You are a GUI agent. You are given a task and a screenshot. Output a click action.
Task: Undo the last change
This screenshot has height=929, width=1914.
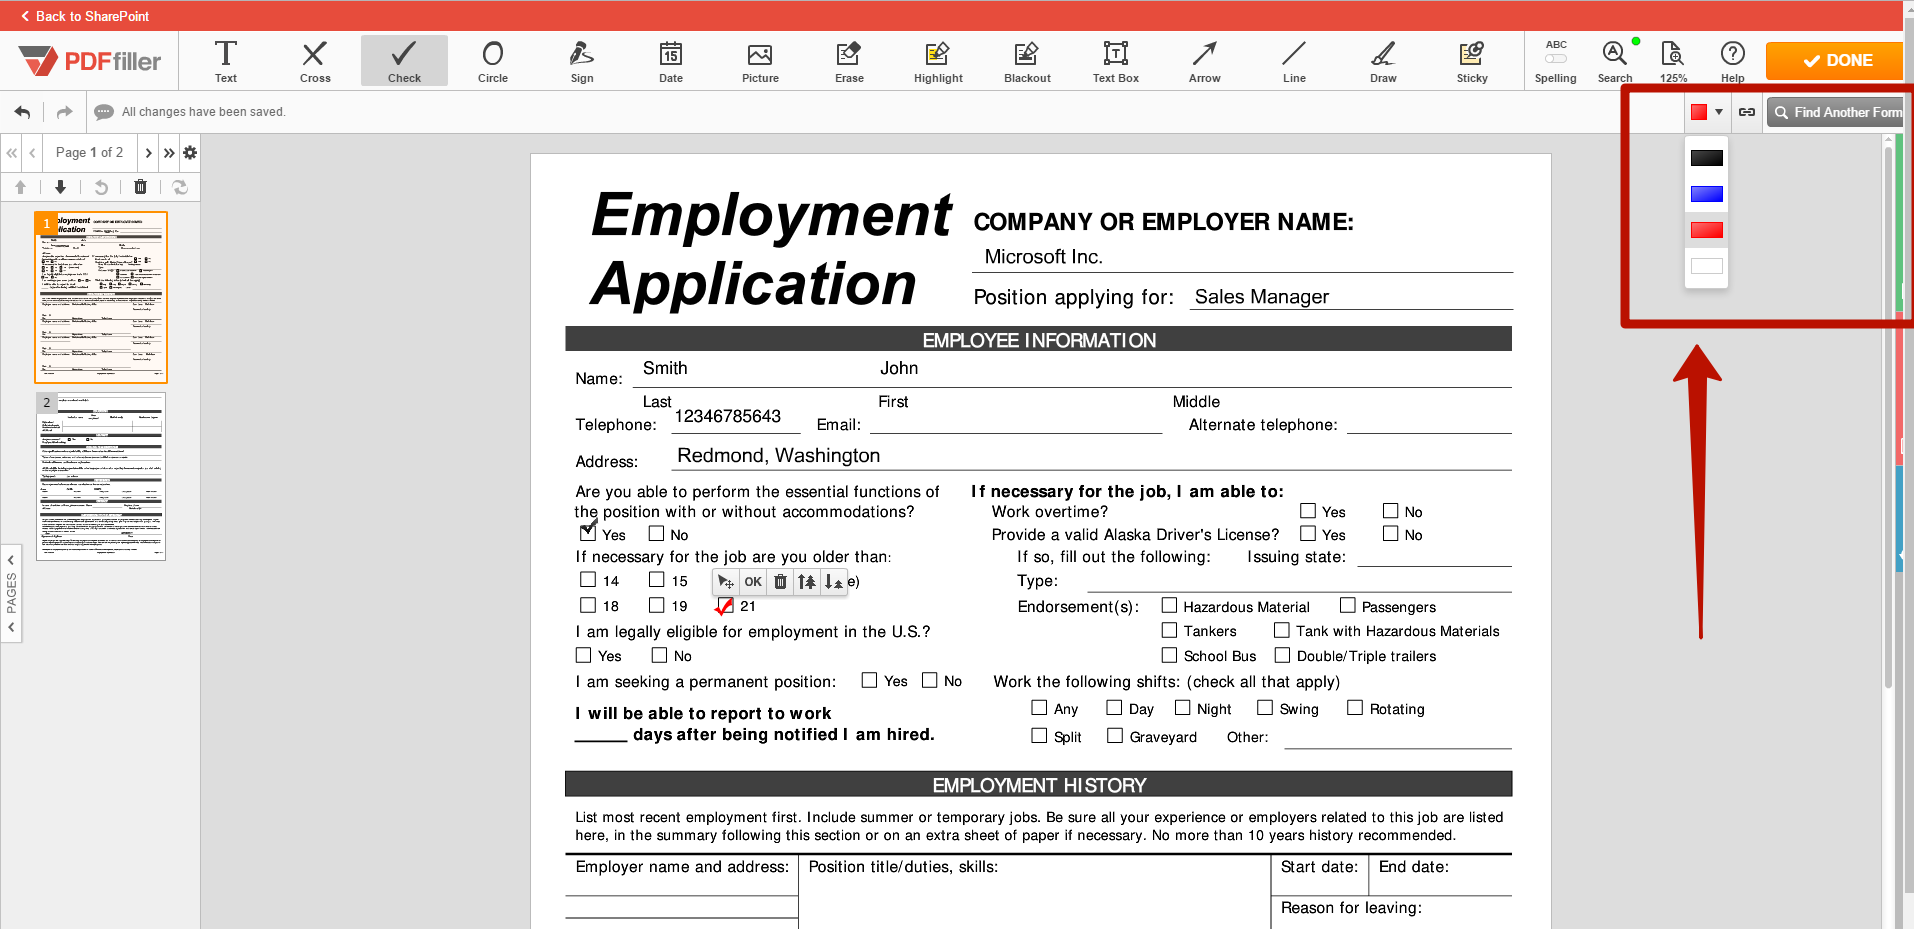(22, 112)
